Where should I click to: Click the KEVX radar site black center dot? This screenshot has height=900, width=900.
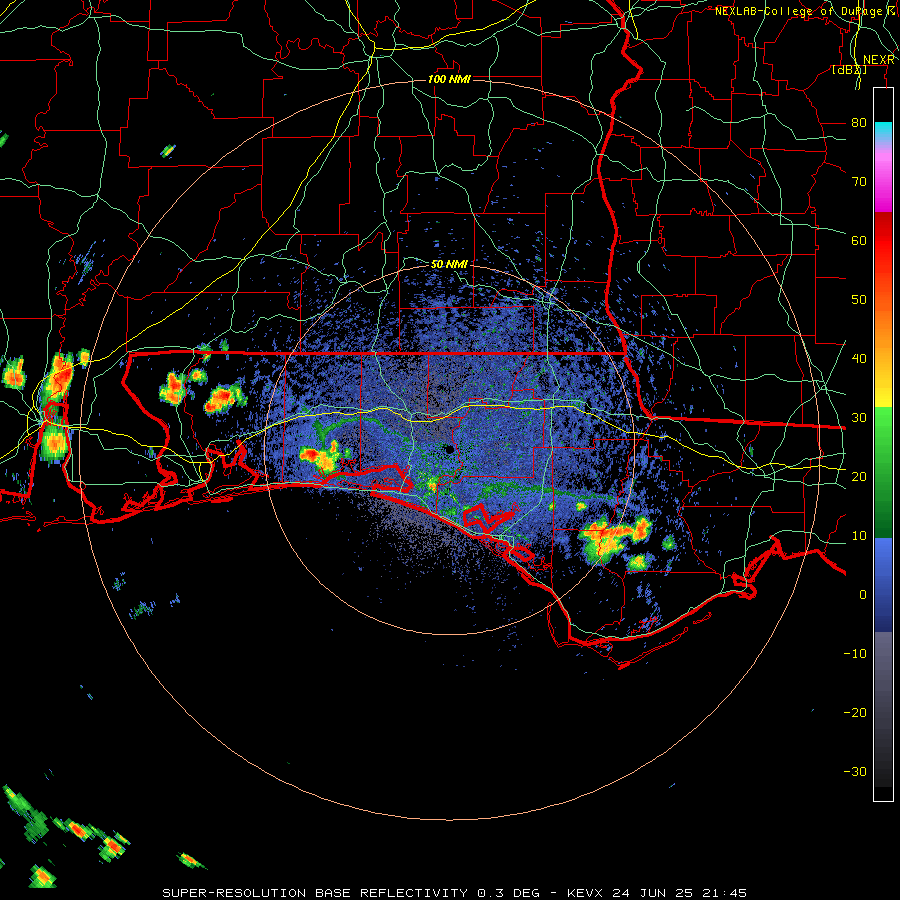(x=449, y=449)
